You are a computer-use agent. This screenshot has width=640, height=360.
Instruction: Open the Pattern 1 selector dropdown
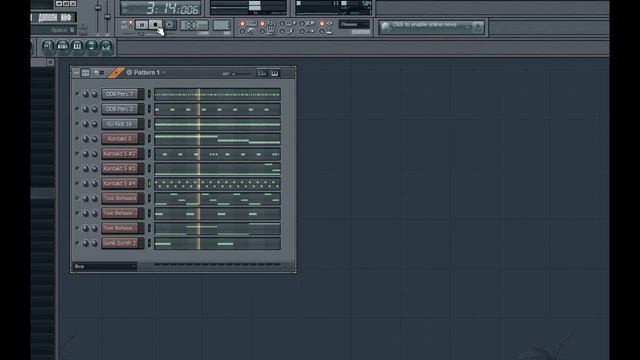[146, 73]
